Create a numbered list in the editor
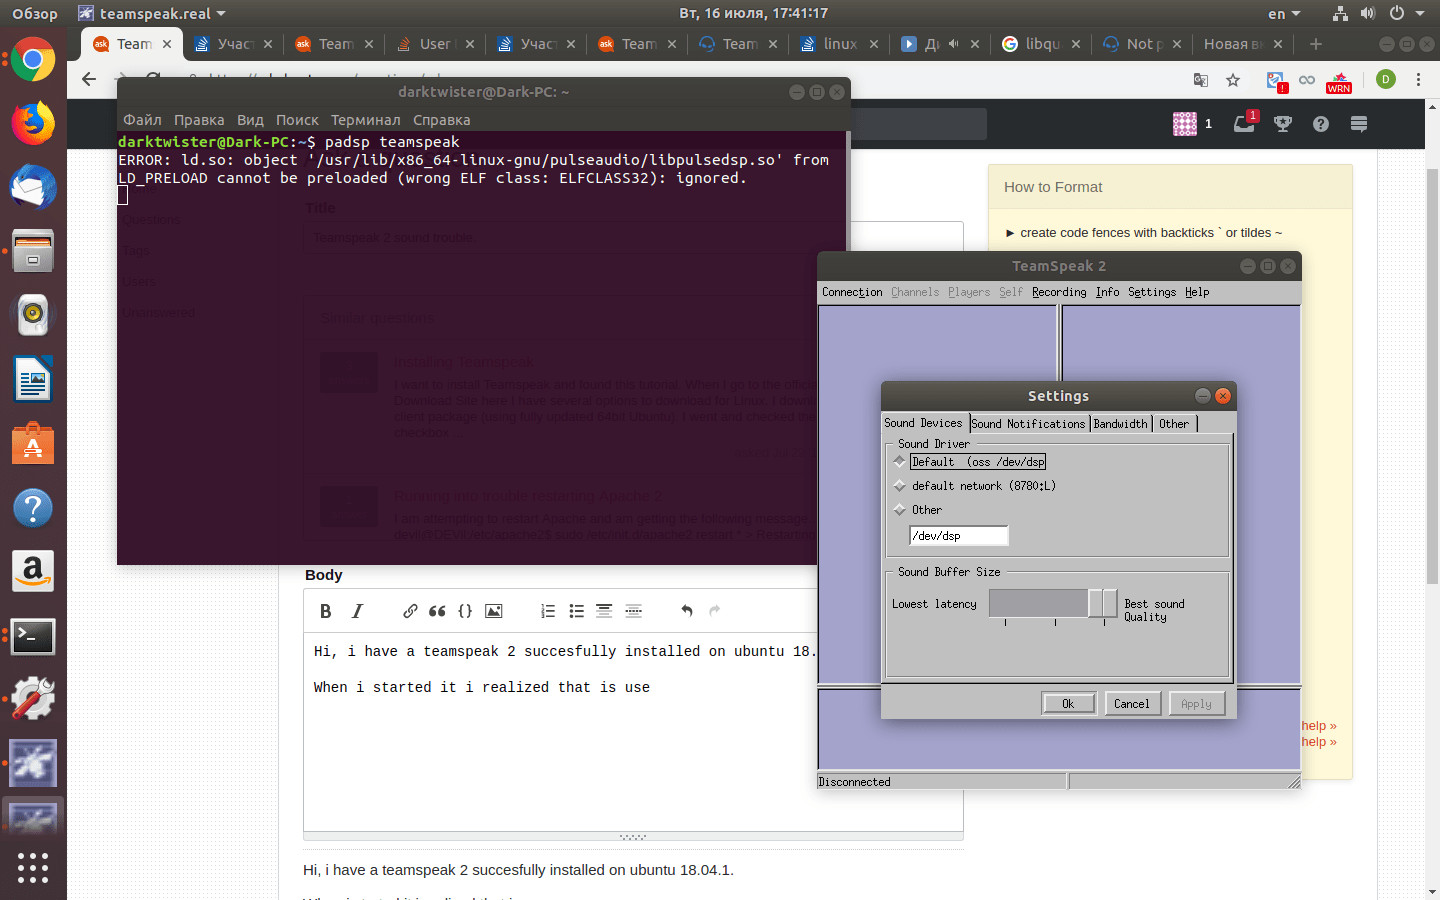Screen dimensions: 1440x900 [x=547, y=611]
